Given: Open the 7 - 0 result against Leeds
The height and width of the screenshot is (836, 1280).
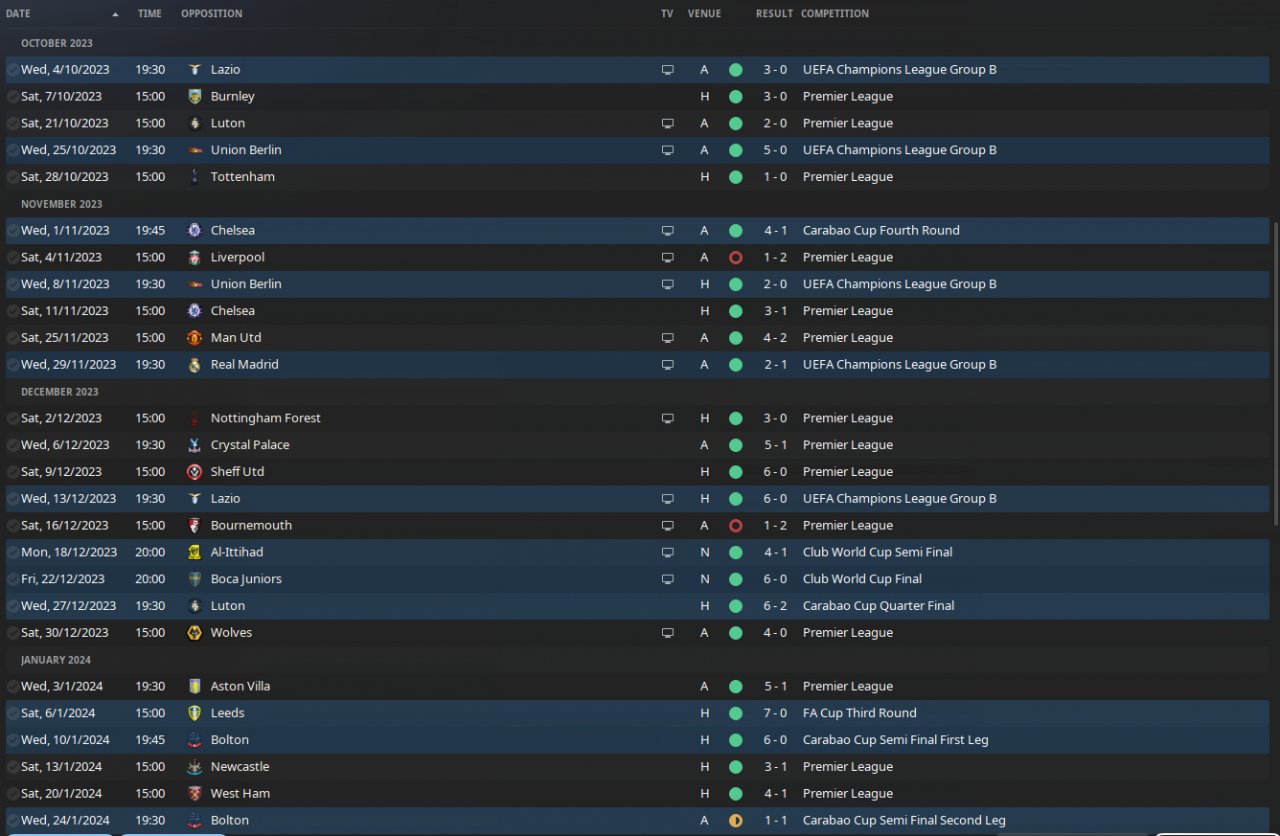Looking at the screenshot, I should tap(775, 714).
